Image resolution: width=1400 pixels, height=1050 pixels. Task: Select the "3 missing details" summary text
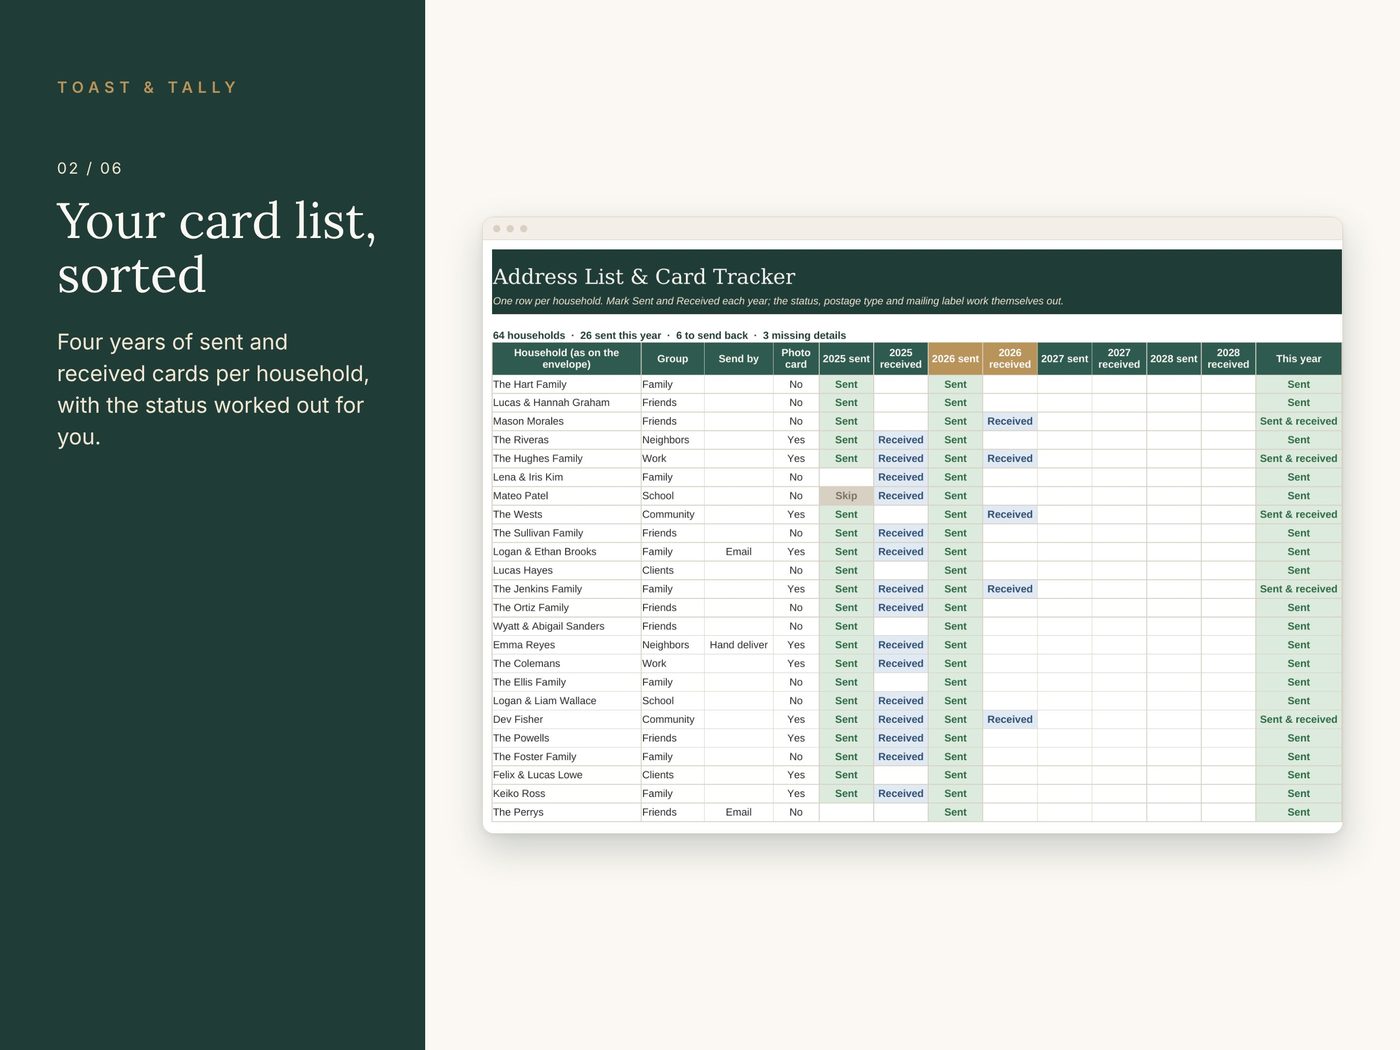[x=804, y=336]
